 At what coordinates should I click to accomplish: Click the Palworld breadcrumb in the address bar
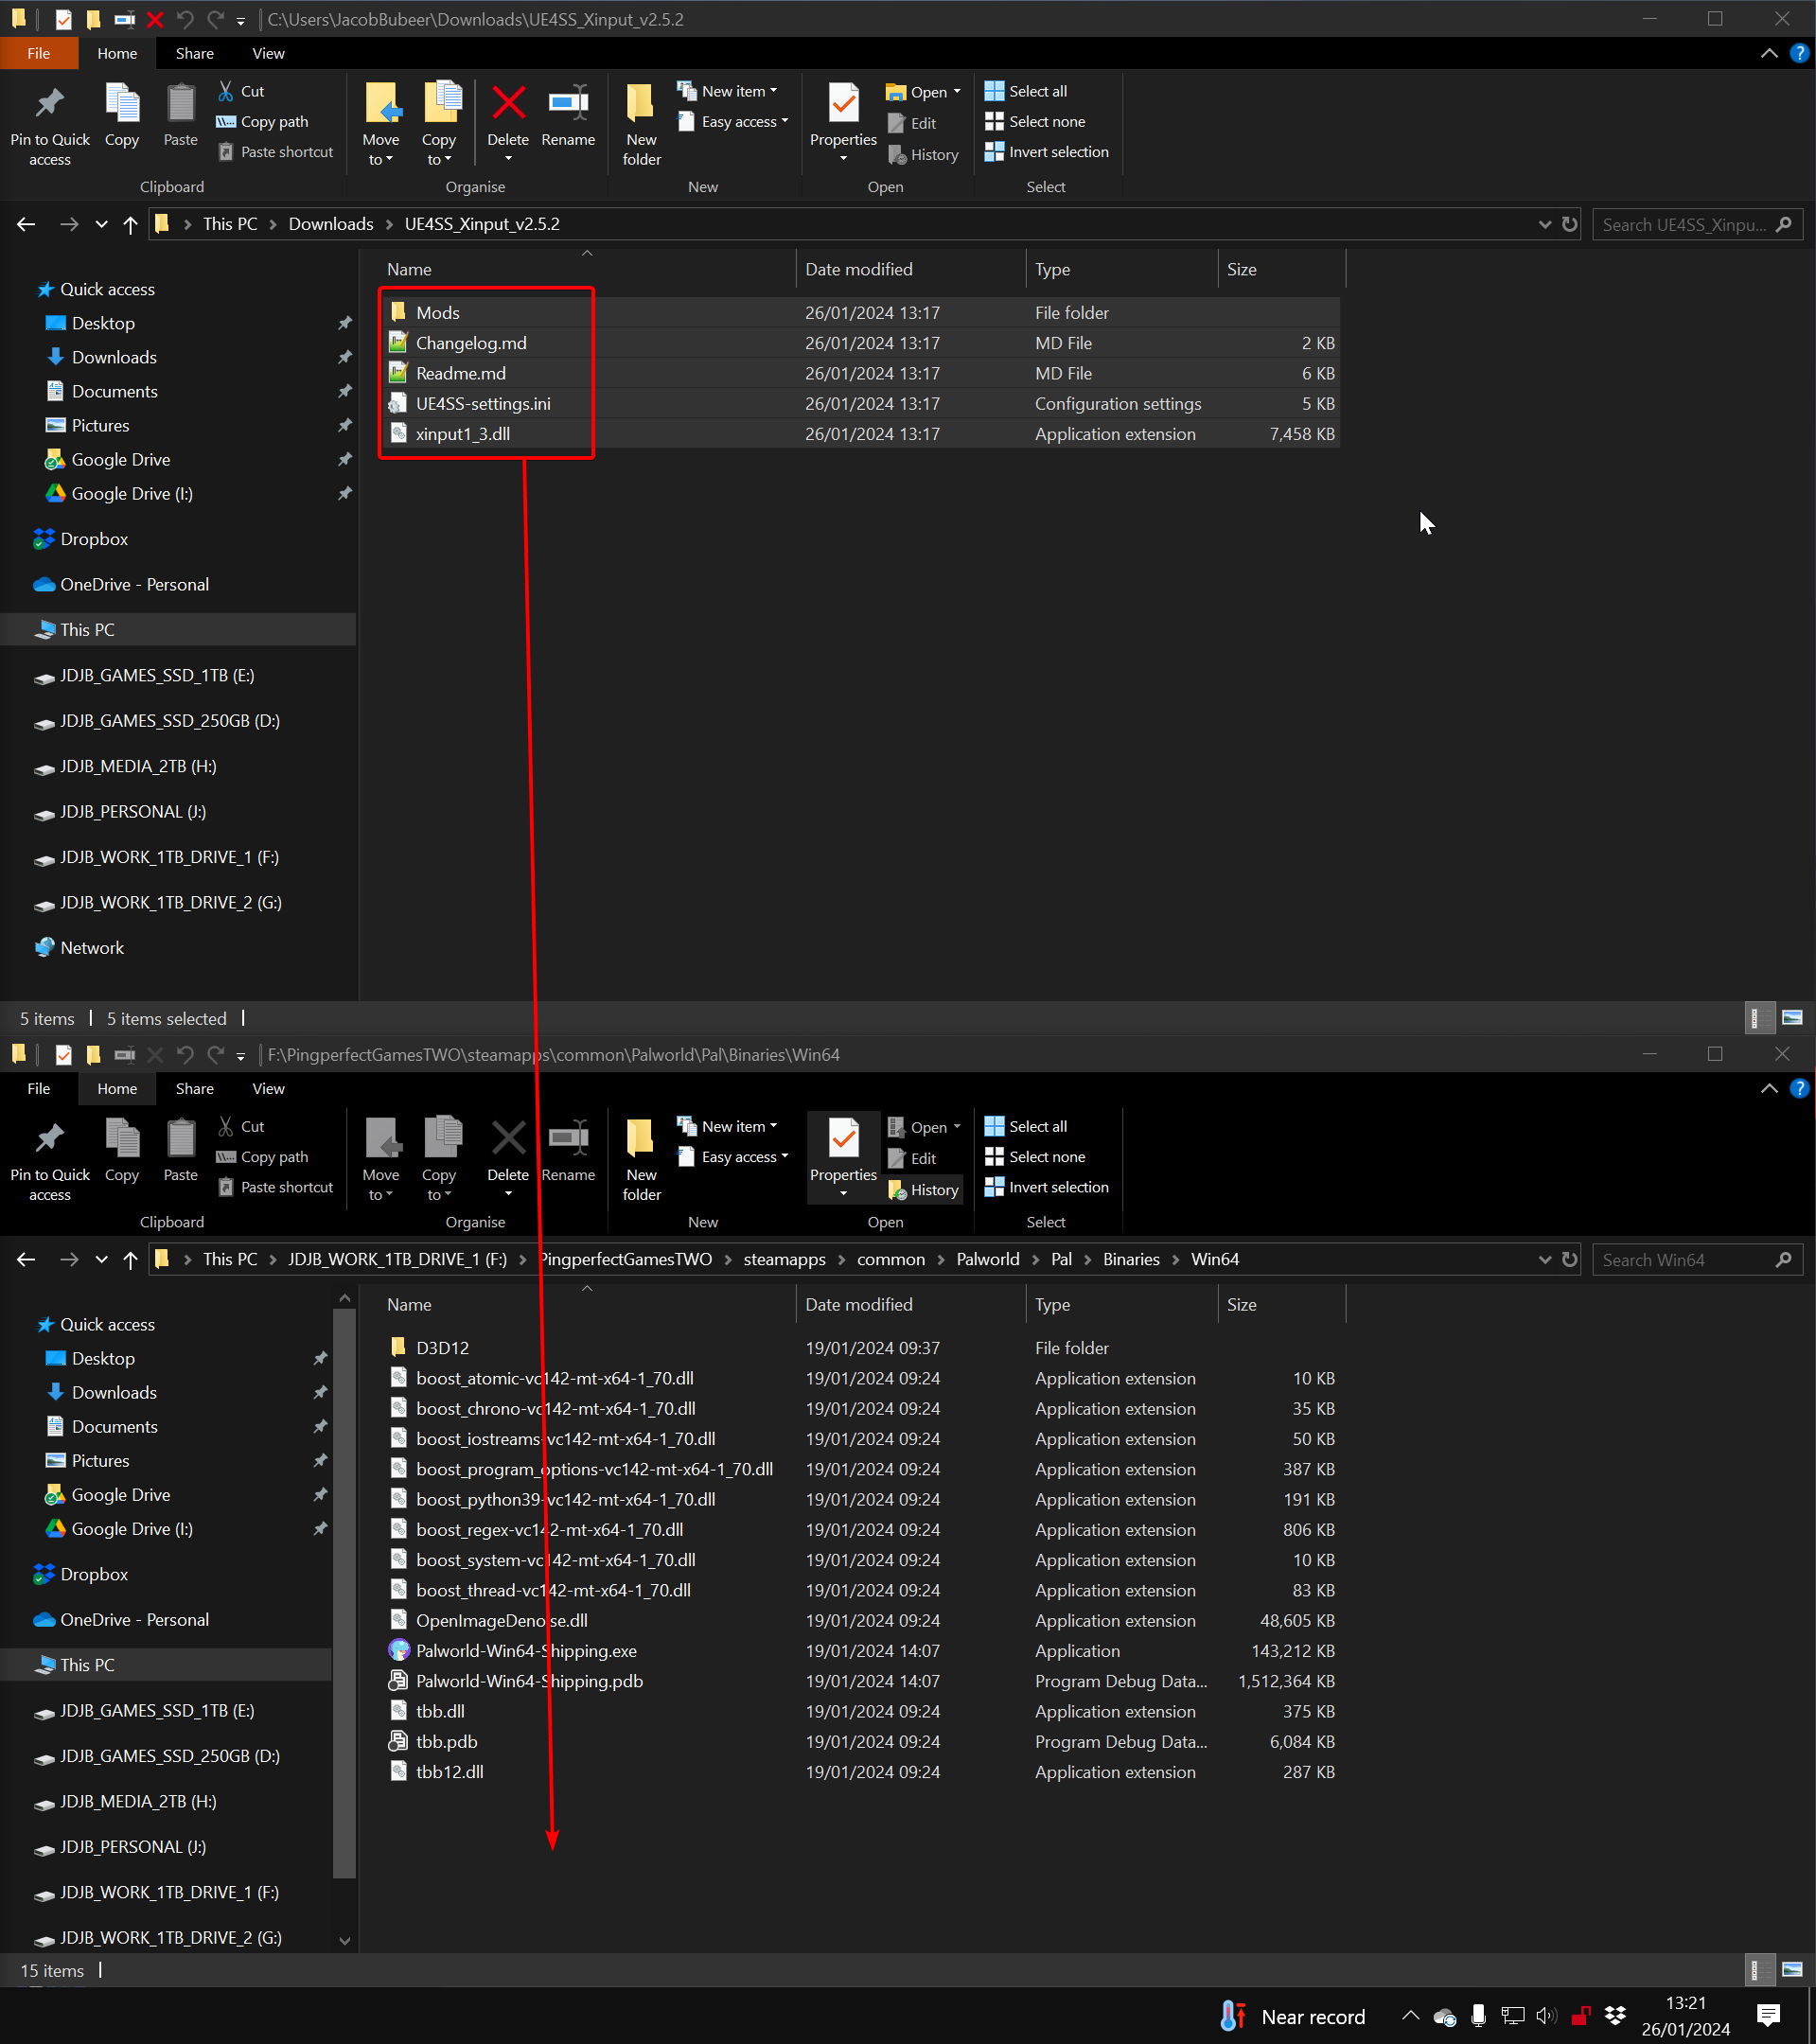point(987,1259)
